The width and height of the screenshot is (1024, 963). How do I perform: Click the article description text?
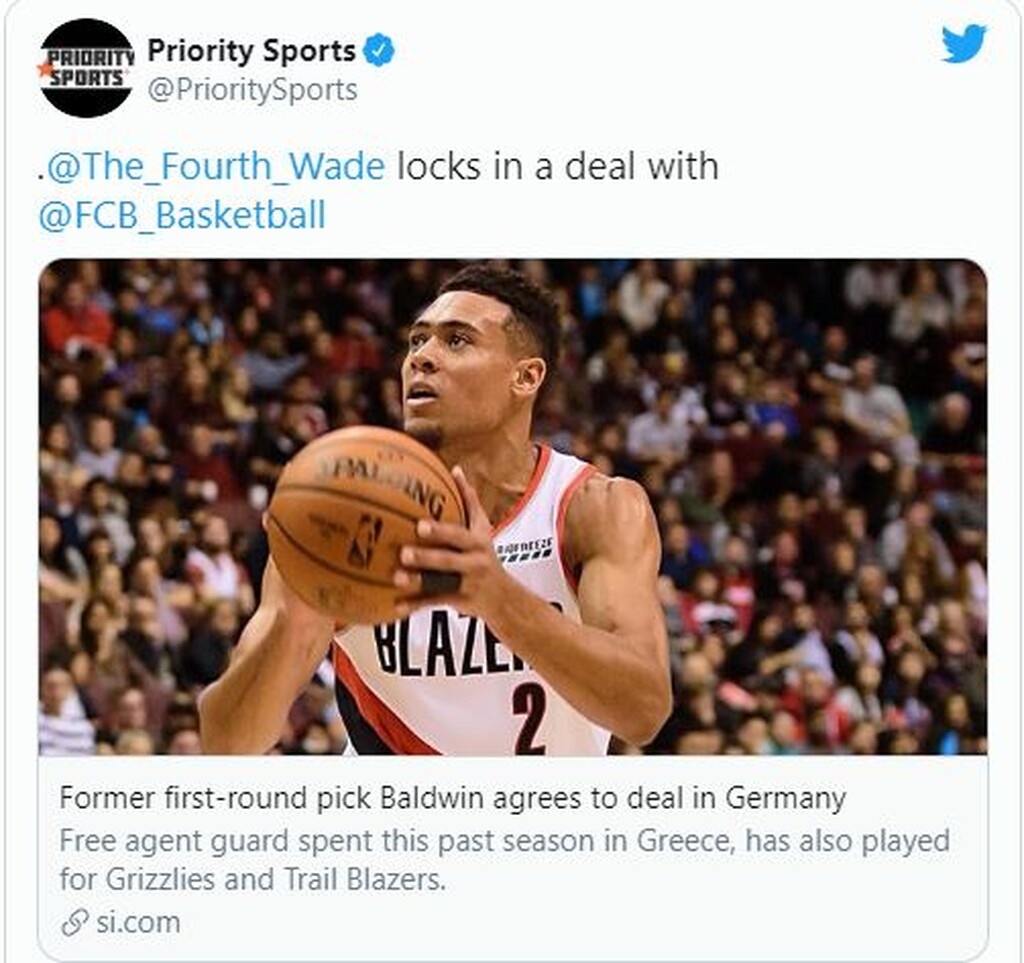tap(504, 860)
